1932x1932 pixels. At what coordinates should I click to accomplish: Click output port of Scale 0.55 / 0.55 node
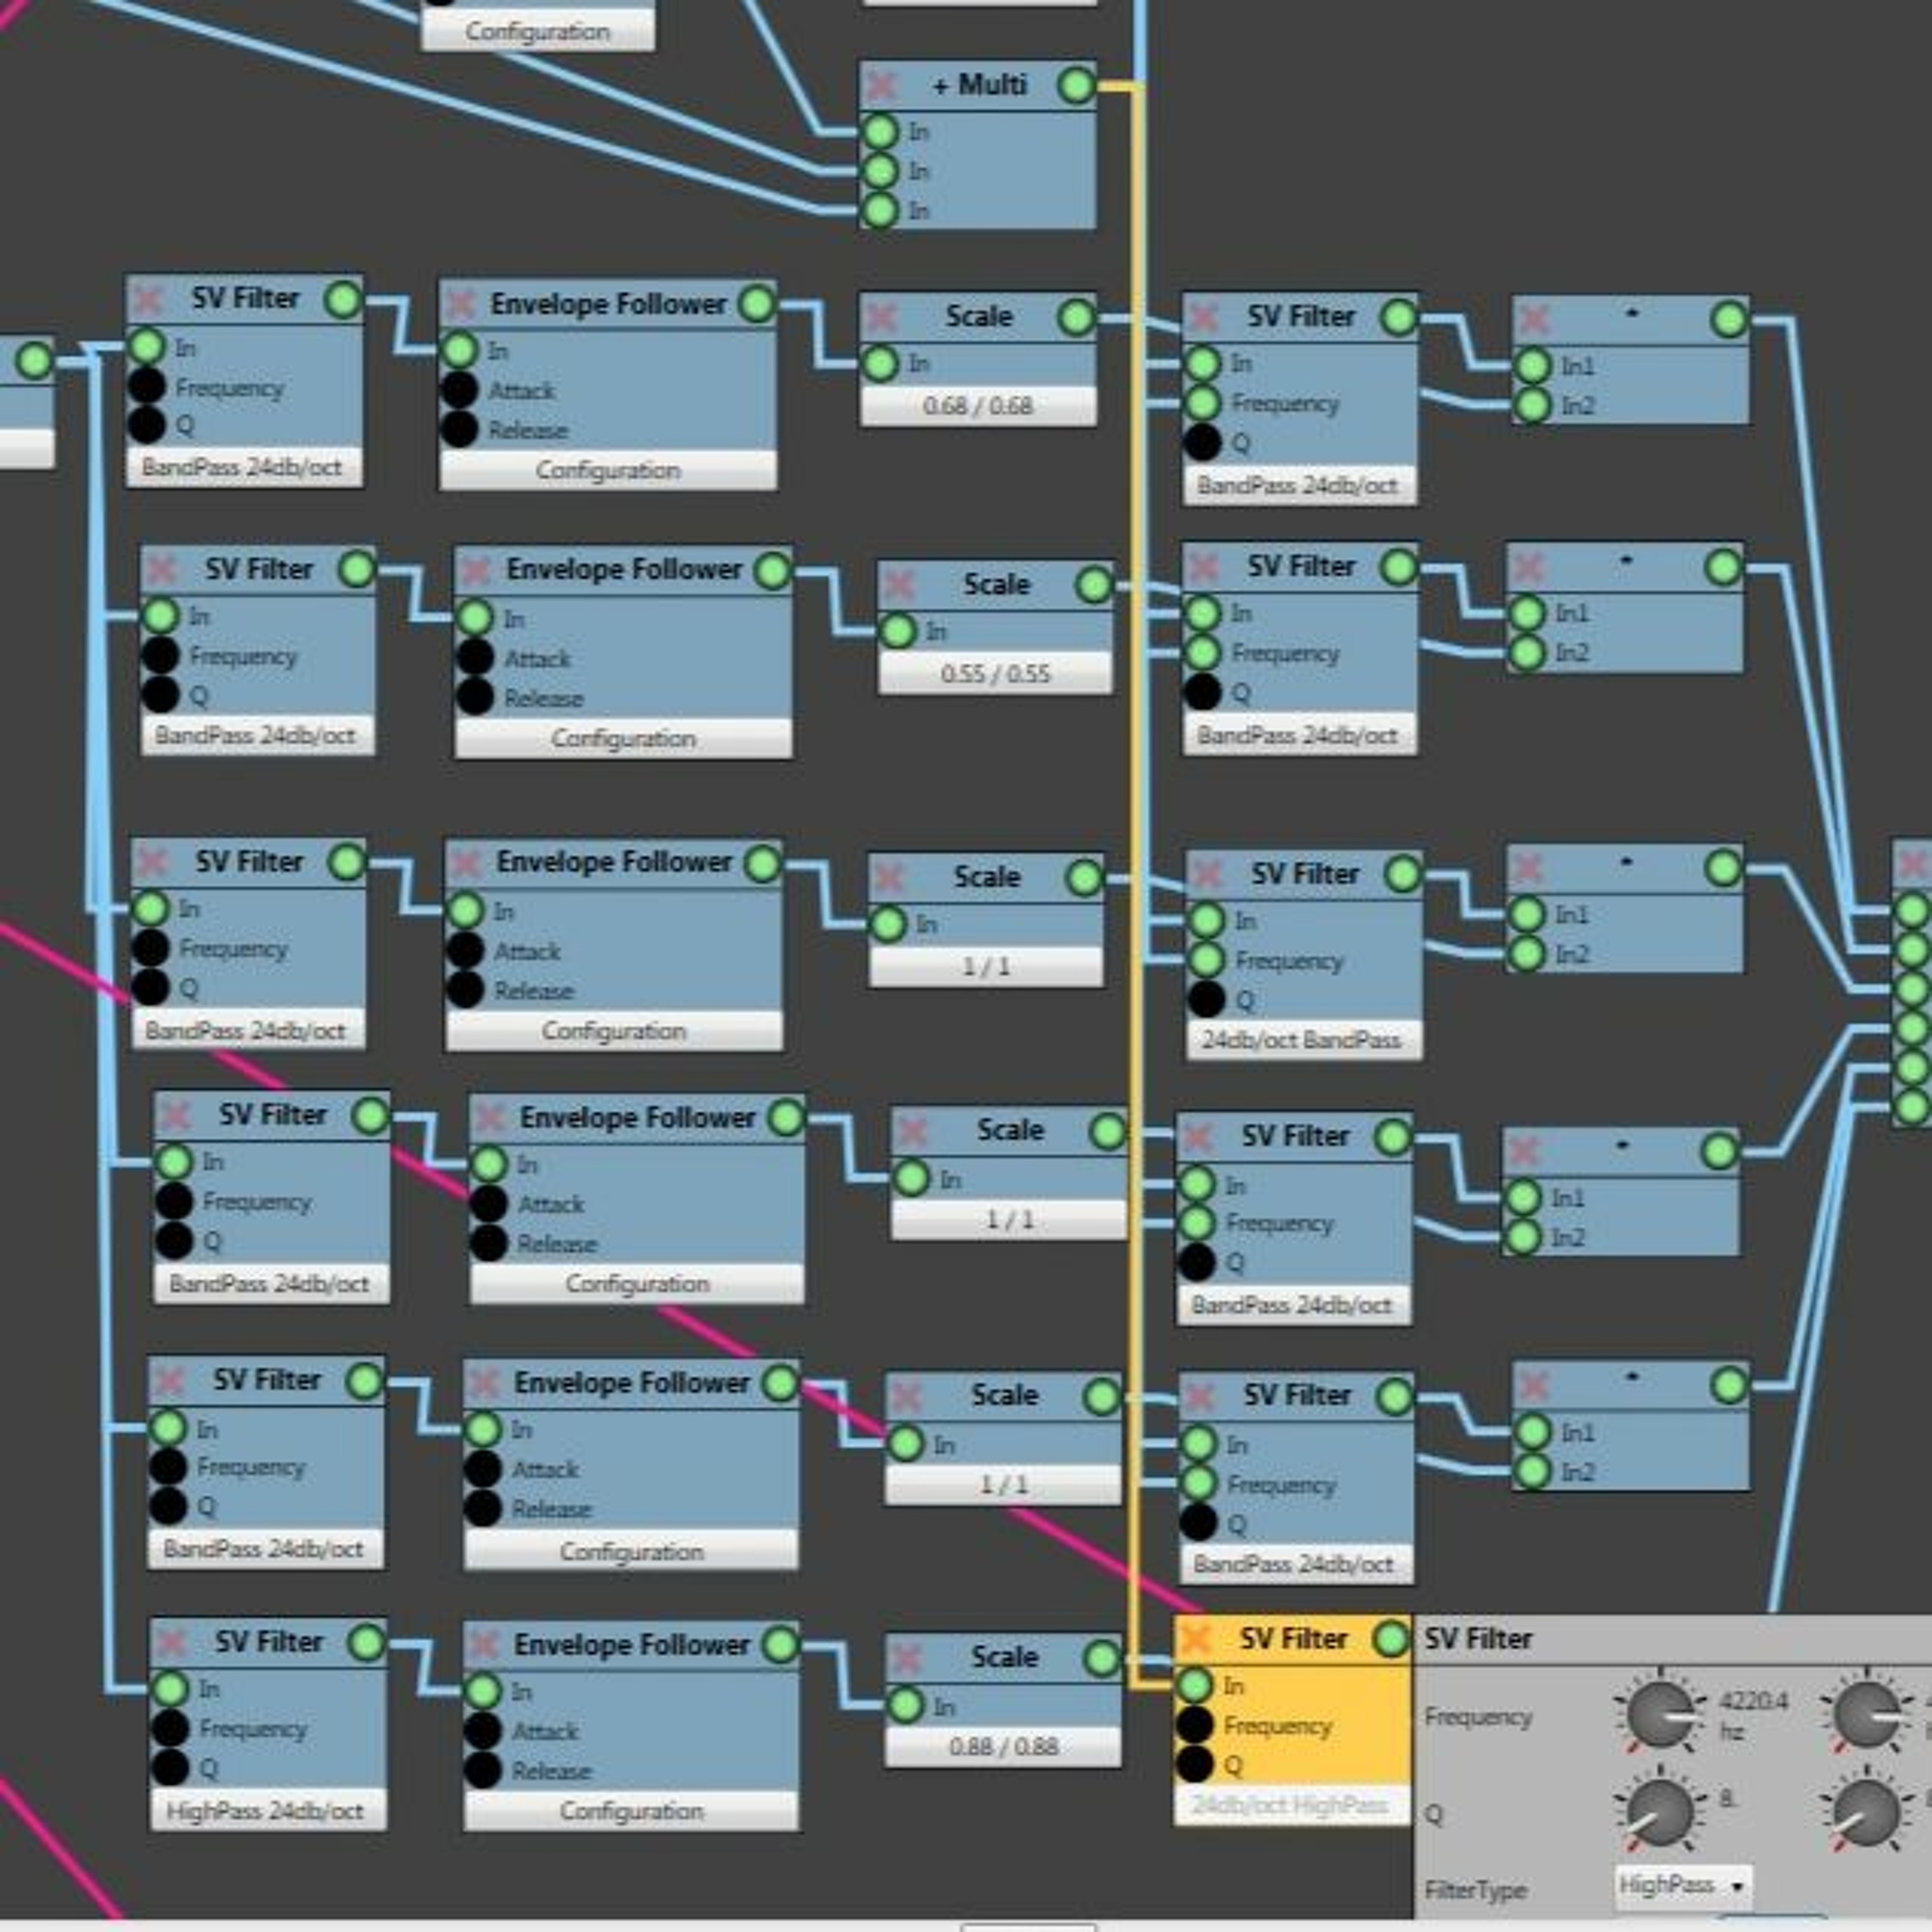(x=1094, y=585)
